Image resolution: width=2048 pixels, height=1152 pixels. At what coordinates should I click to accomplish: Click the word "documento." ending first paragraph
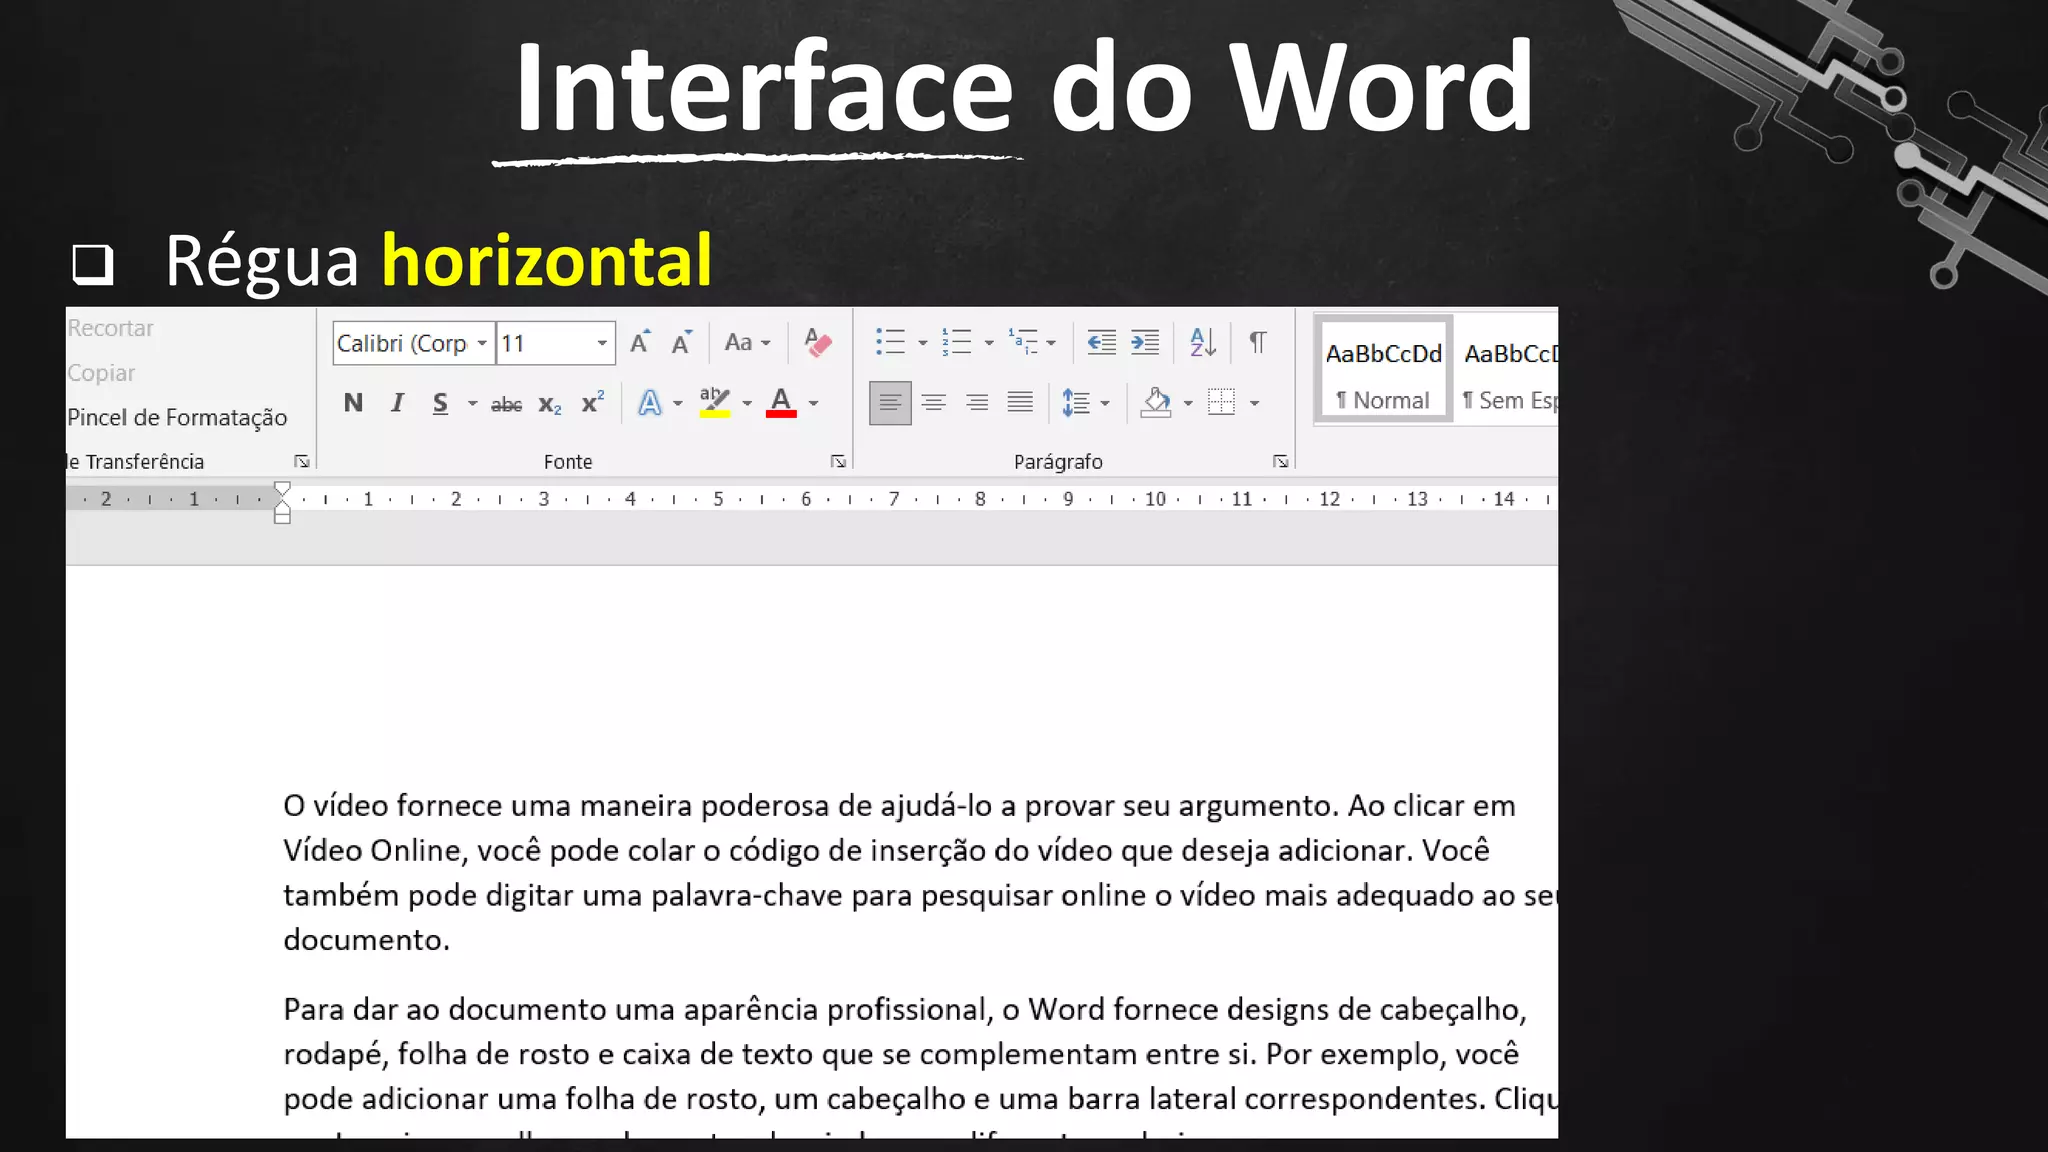(366, 940)
